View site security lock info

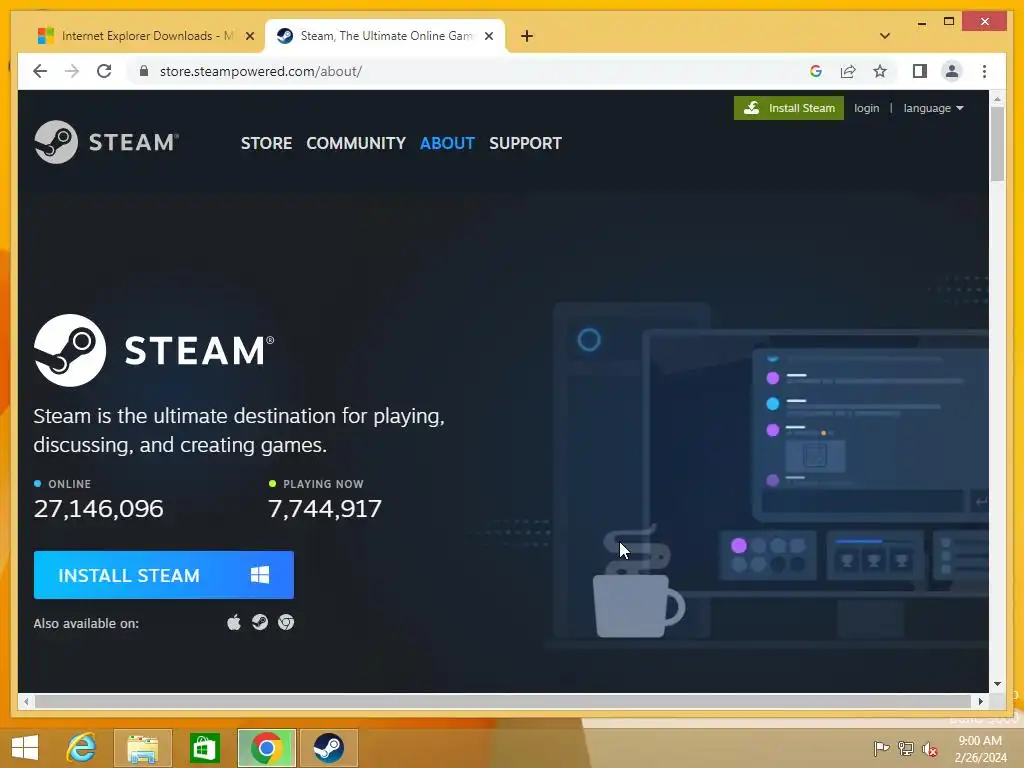(x=144, y=71)
